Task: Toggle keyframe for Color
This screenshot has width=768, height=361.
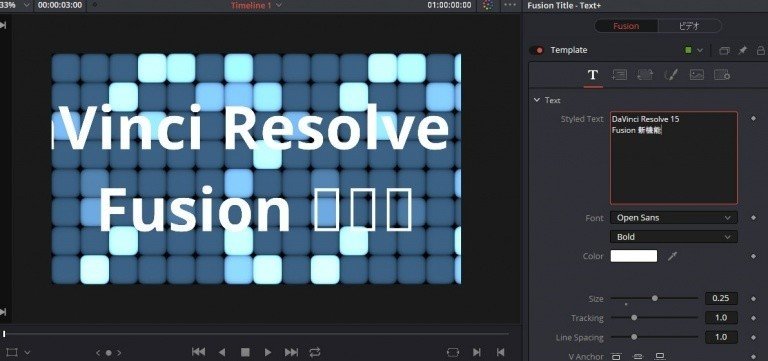Action: pos(753,256)
